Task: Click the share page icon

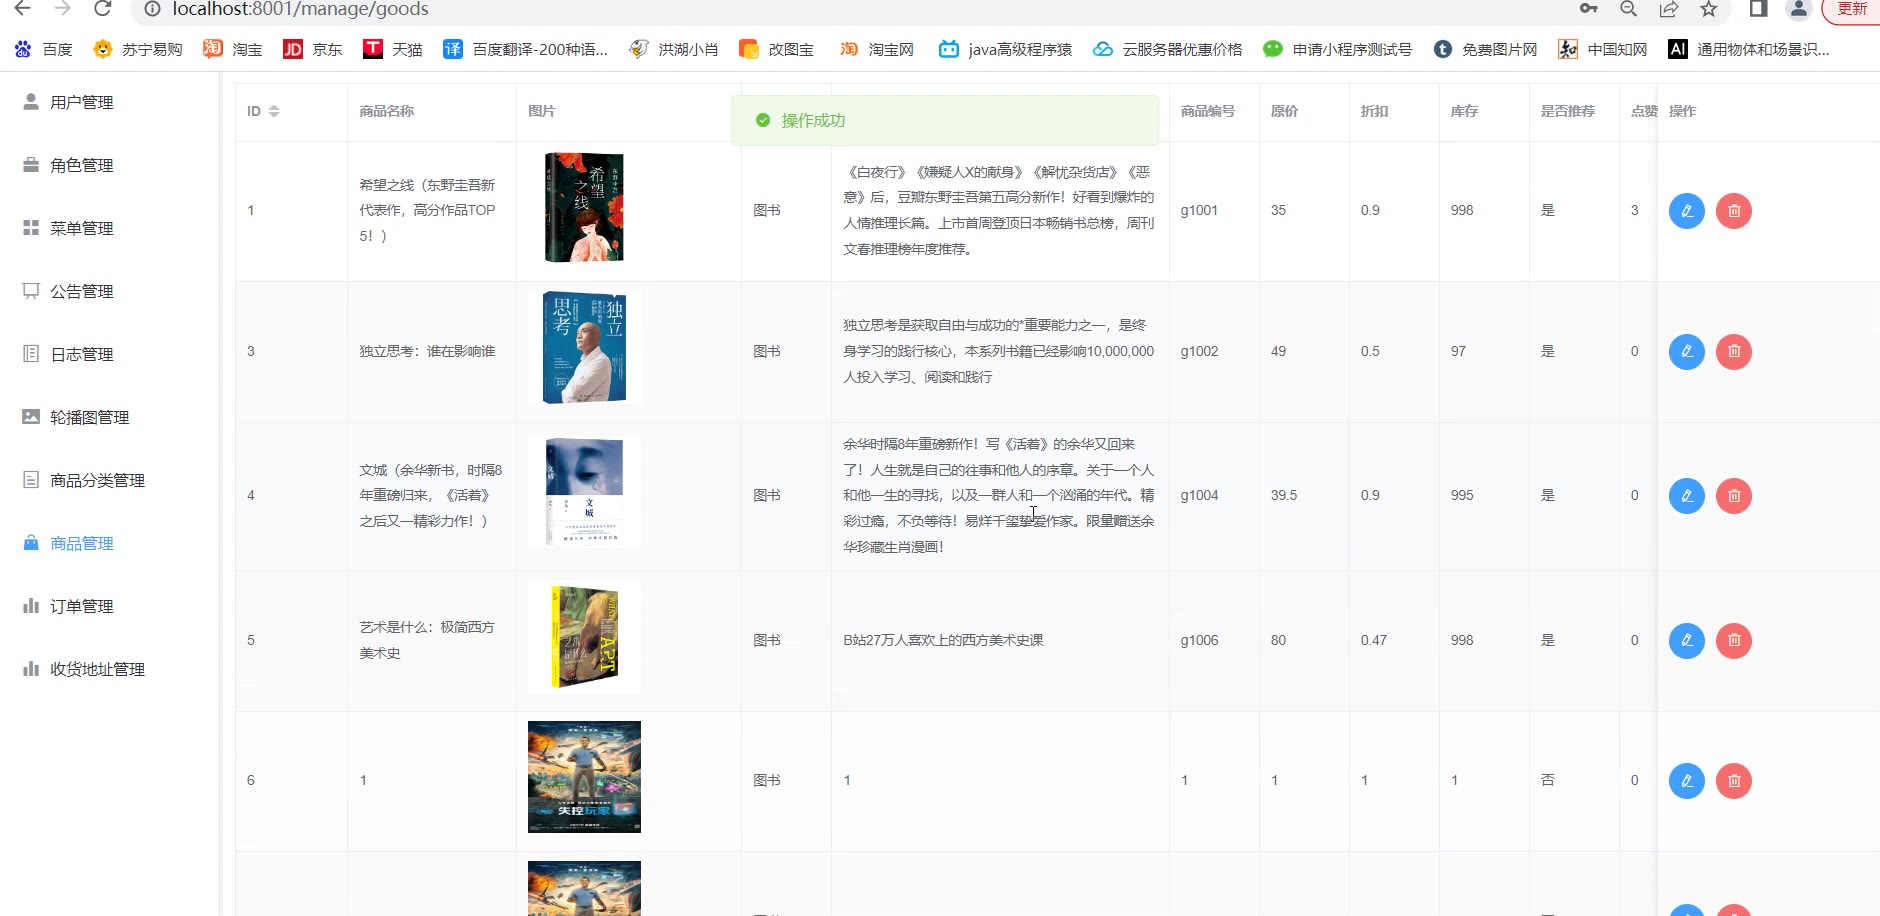Action: coord(1668,9)
